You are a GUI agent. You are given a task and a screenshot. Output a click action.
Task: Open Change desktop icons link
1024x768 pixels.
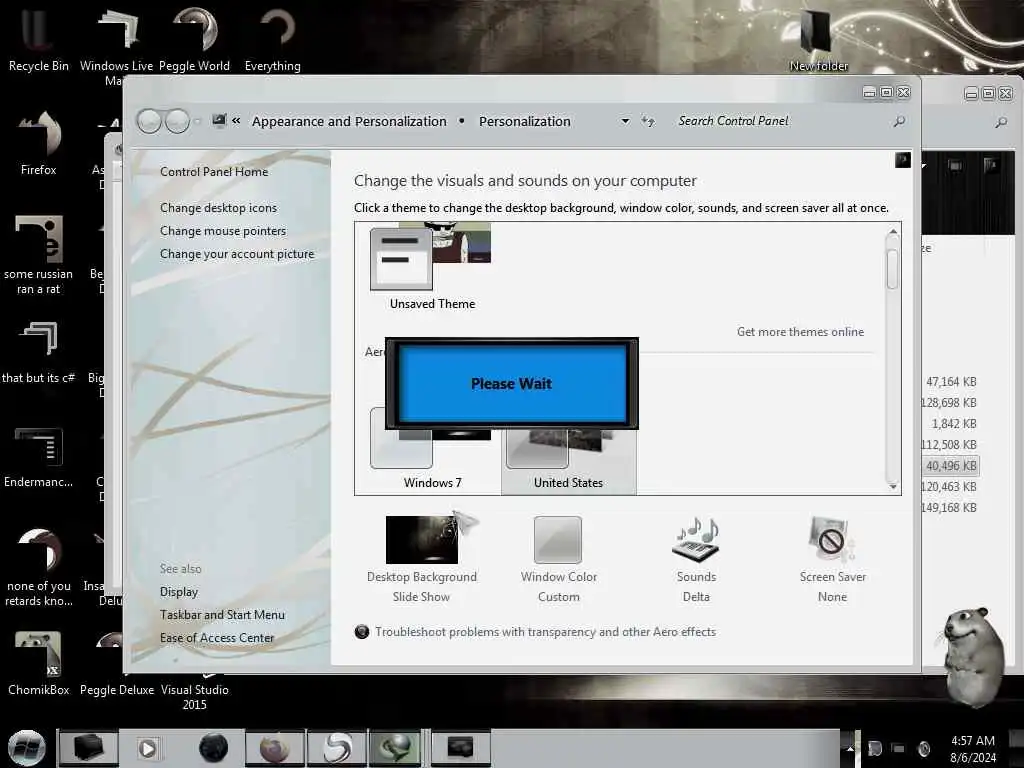pos(218,208)
